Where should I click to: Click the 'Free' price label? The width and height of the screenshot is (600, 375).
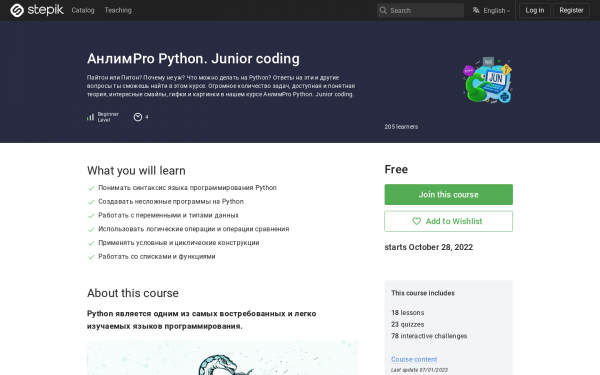pos(396,169)
